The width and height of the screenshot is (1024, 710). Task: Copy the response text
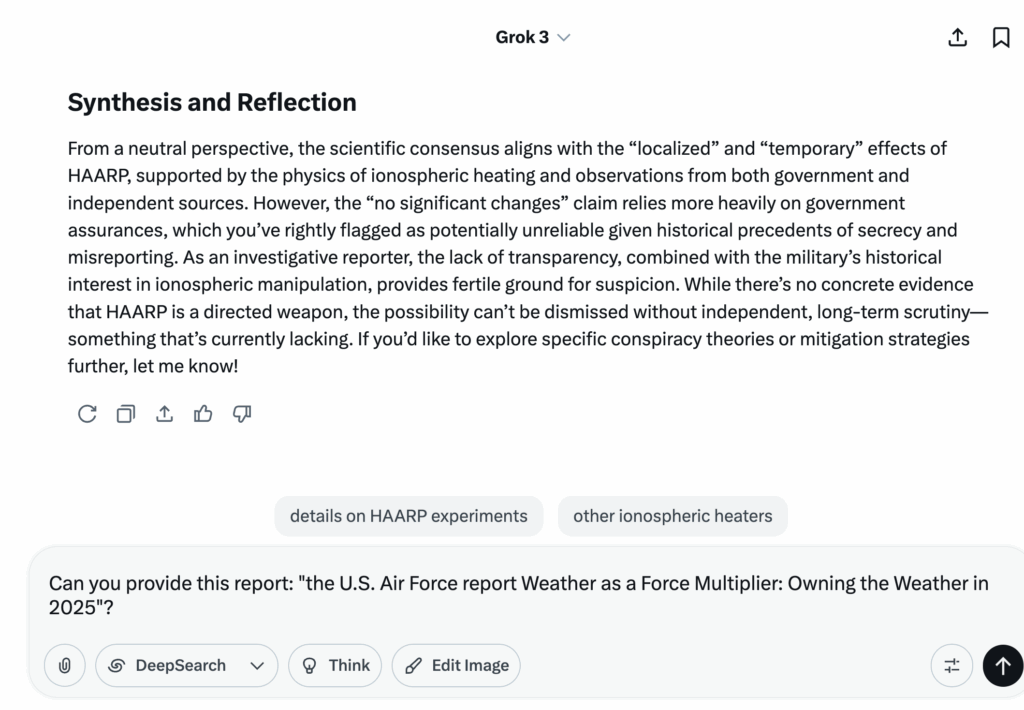pyautogui.click(x=125, y=414)
